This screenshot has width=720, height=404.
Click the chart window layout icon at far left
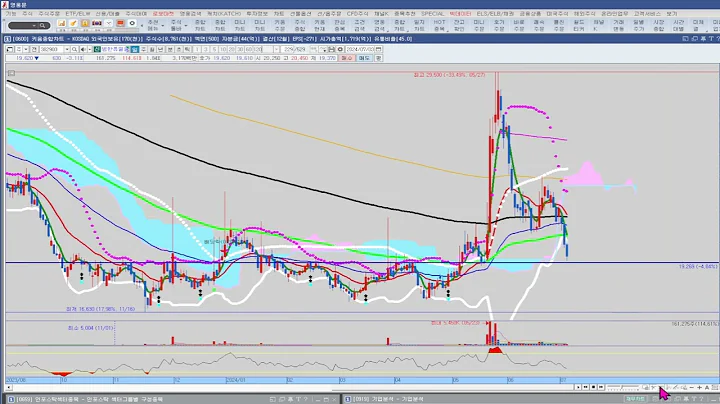coord(10,49)
